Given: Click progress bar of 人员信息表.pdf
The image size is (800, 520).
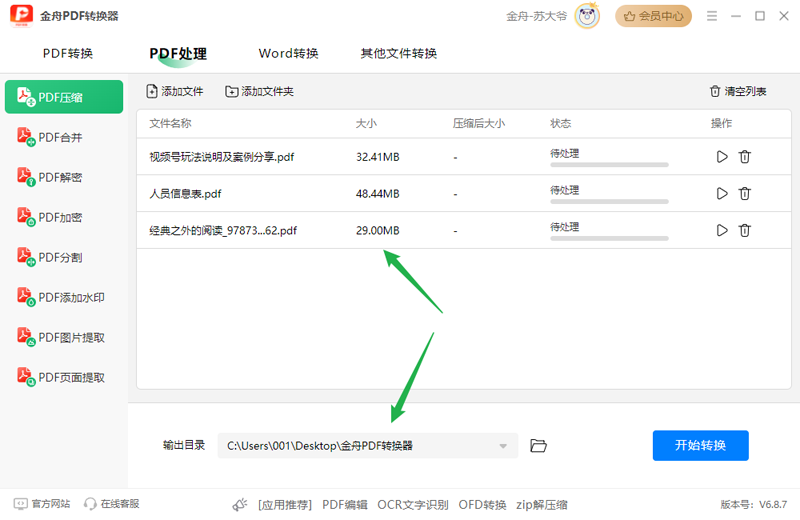Looking at the screenshot, I should pyautogui.click(x=609, y=202).
